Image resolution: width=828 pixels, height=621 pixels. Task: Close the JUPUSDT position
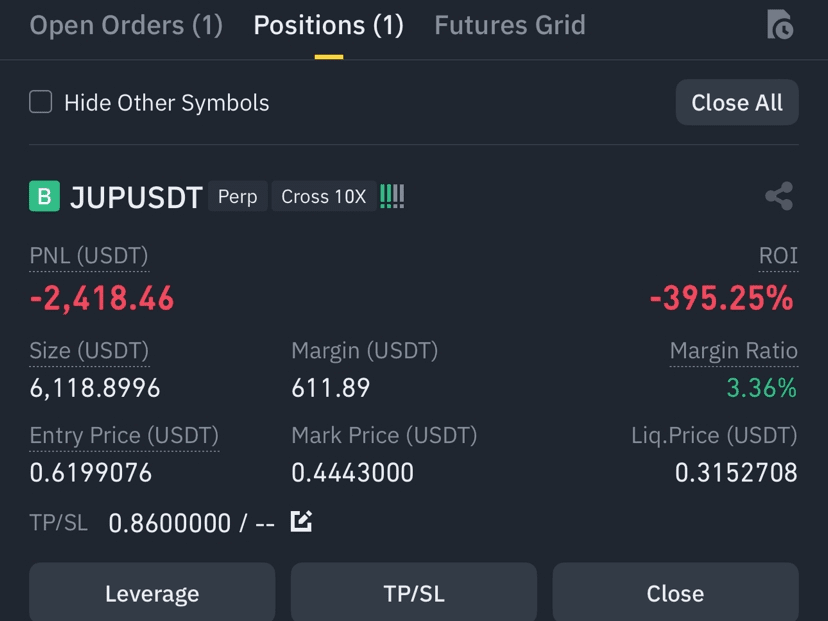click(675, 592)
